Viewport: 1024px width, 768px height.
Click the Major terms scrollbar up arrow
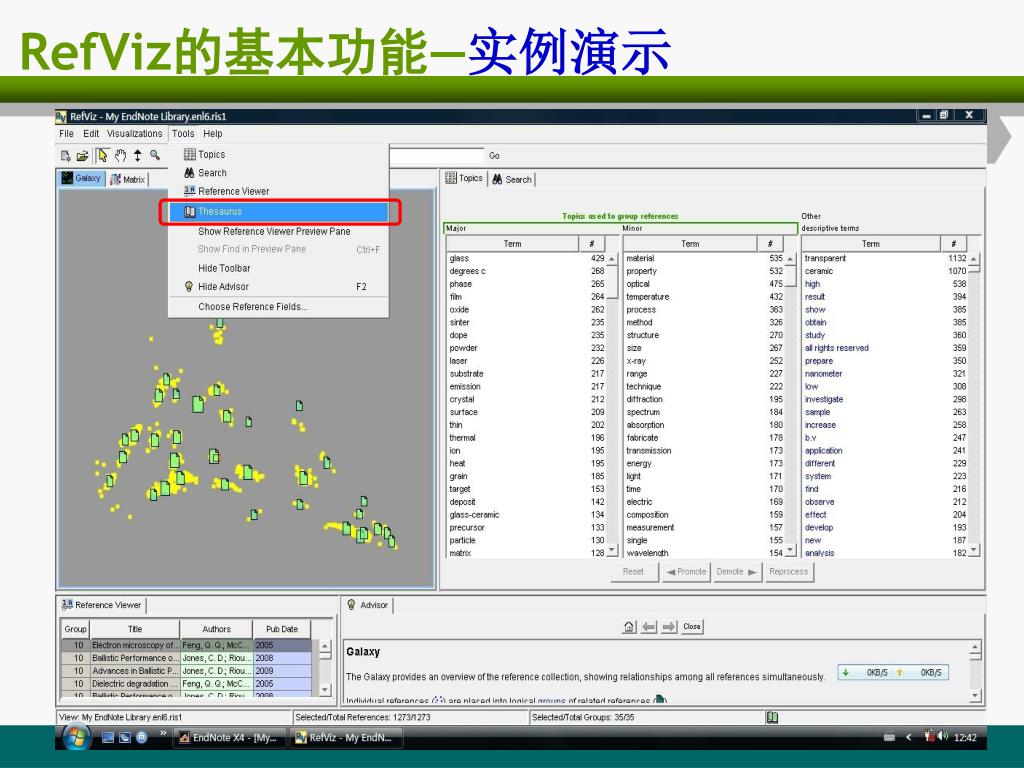pos(612,259)
